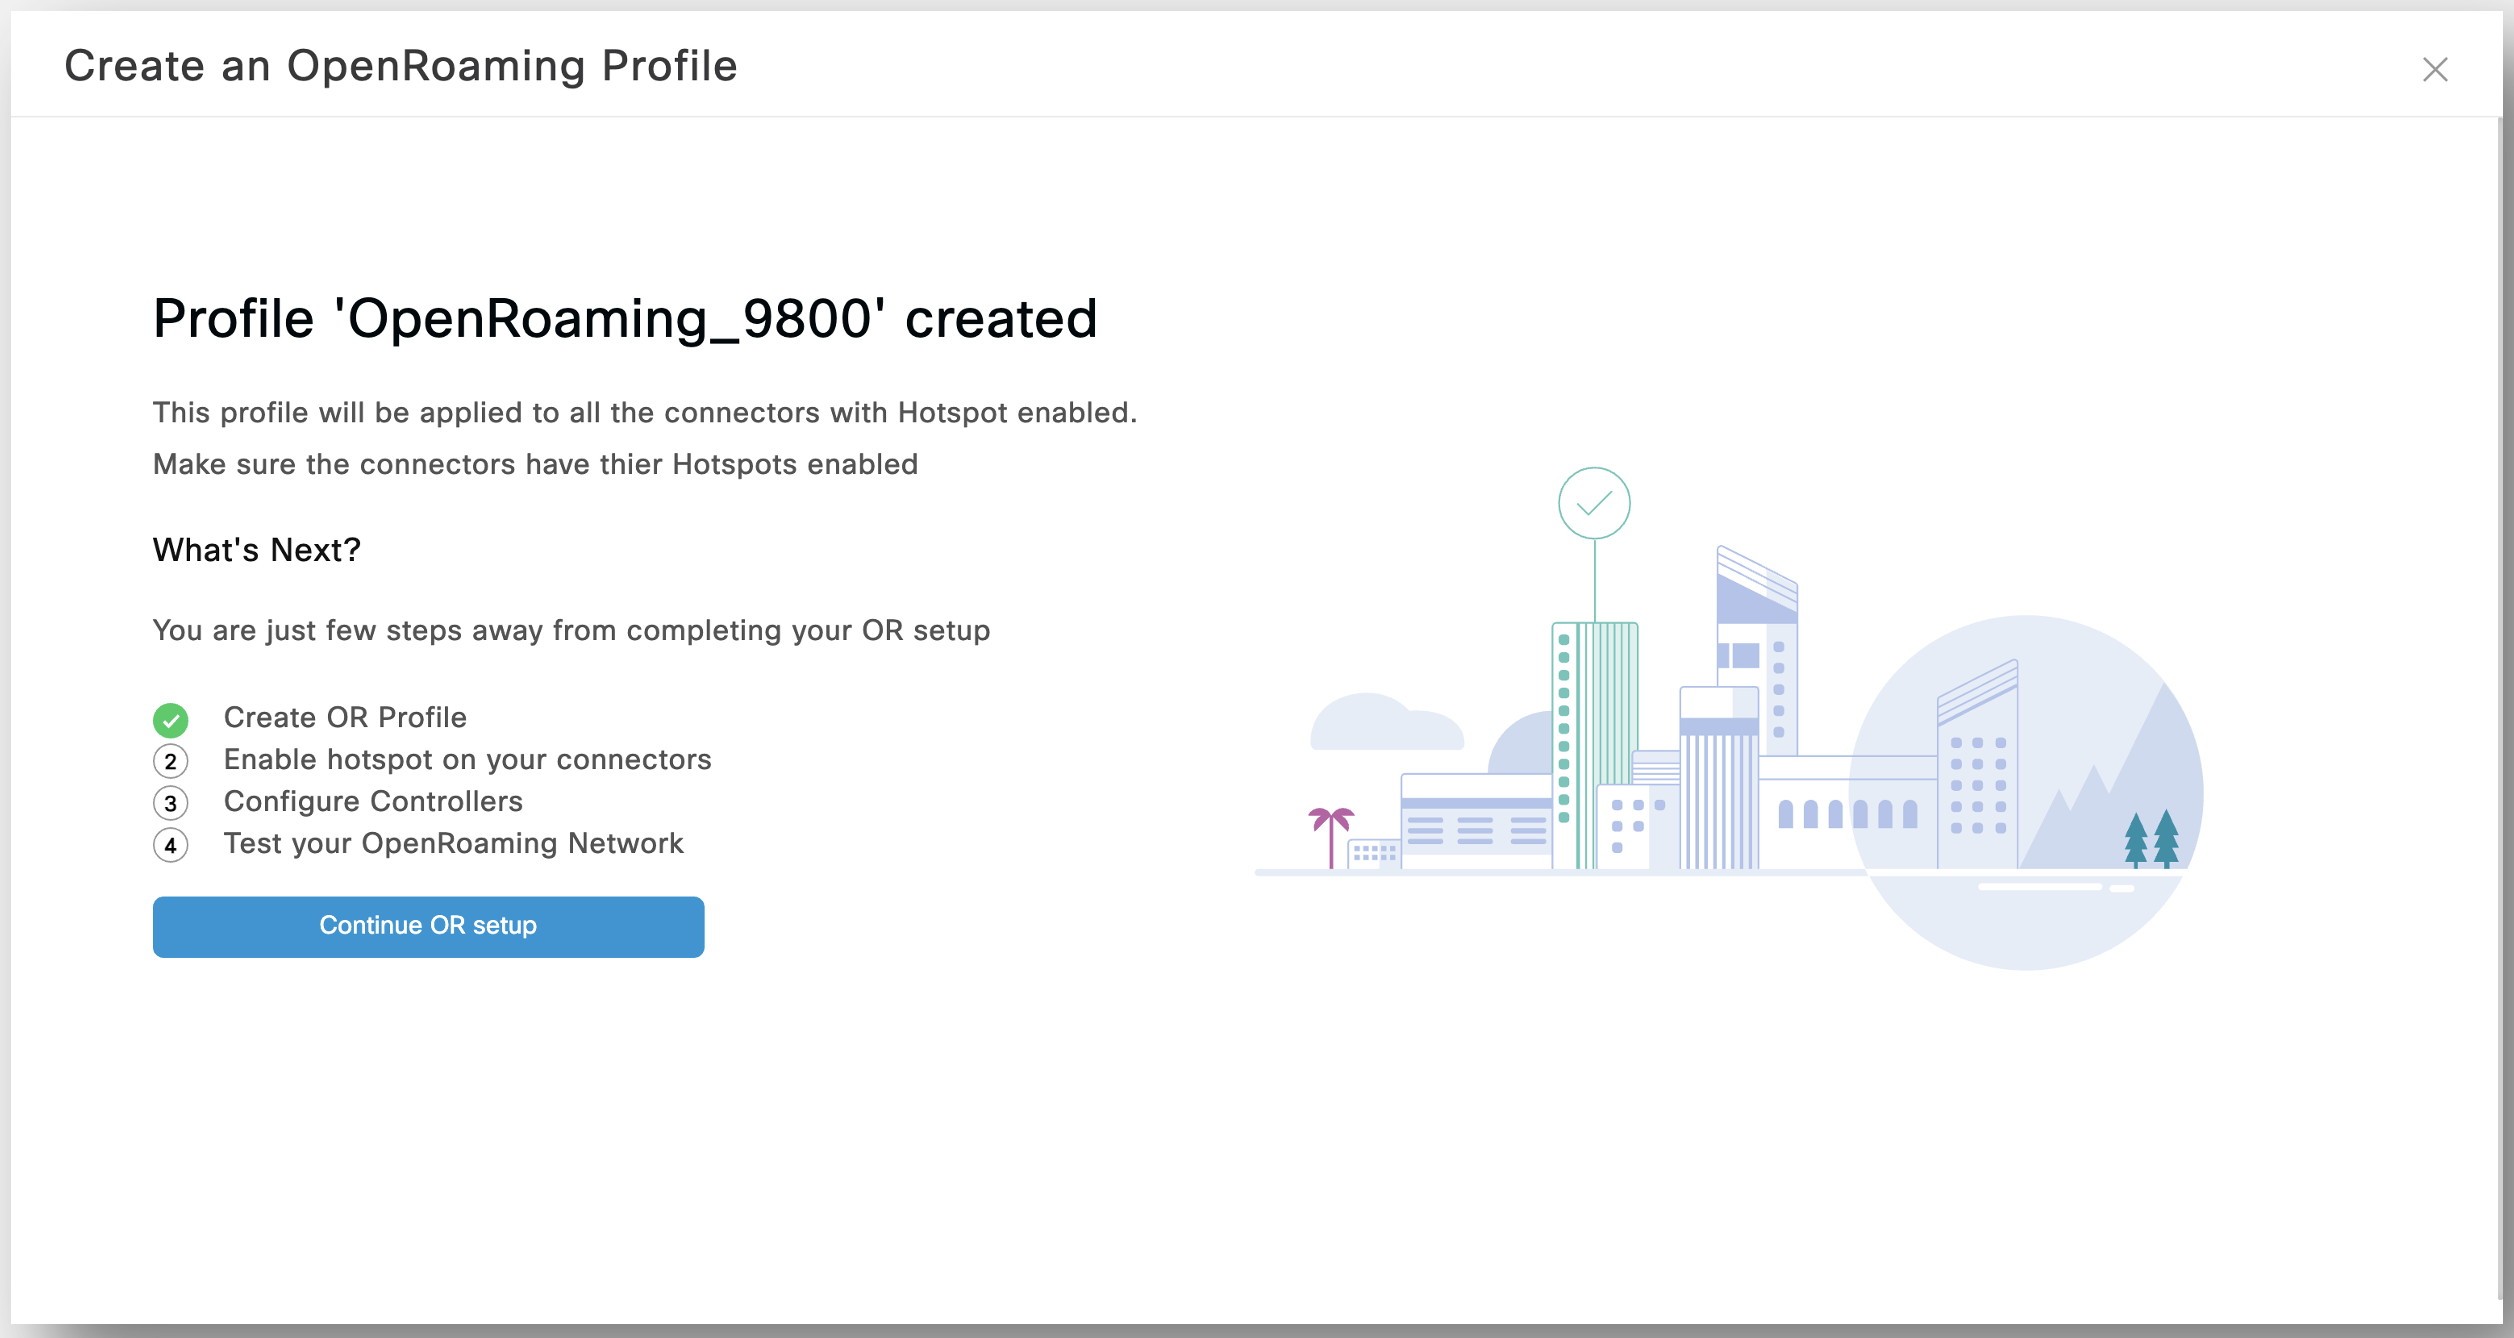2514x1338 pixels.
Task: Select the step 3 circle icon
Action: (171, 803)
